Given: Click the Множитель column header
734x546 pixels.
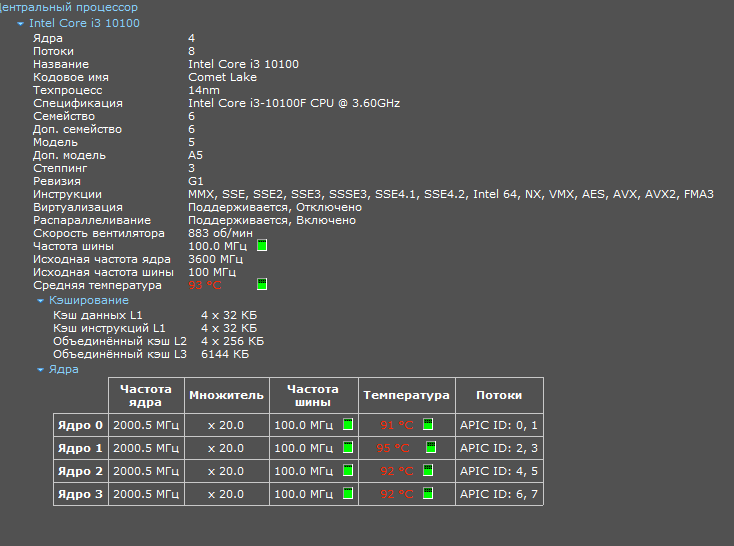Looking at the screenshot, I should (227, 396).
